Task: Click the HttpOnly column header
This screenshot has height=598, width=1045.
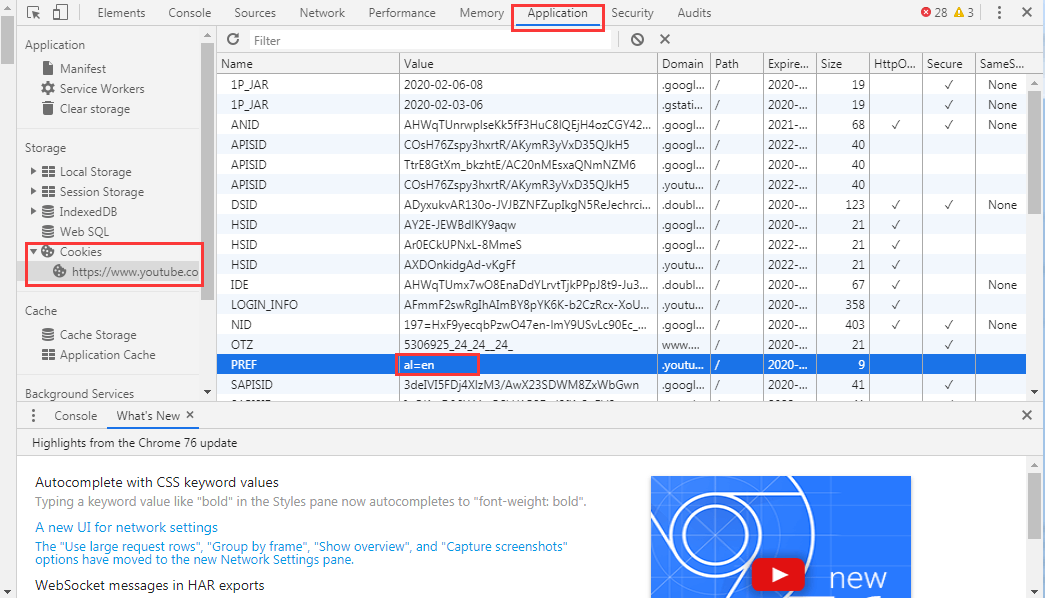Action: click(x=895, y=64)
